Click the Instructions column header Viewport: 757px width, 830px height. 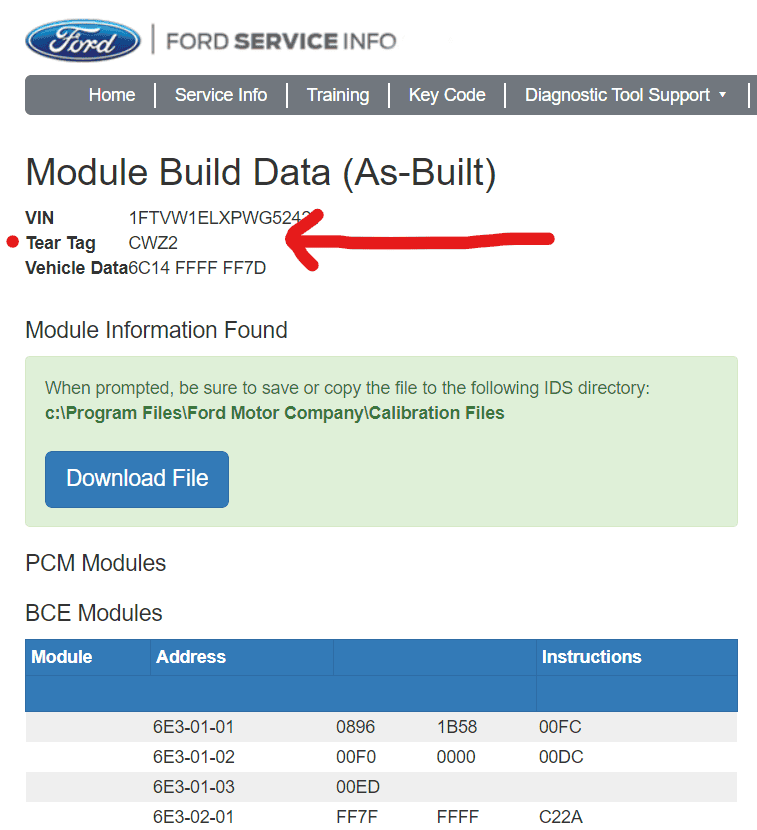[591, 657]
